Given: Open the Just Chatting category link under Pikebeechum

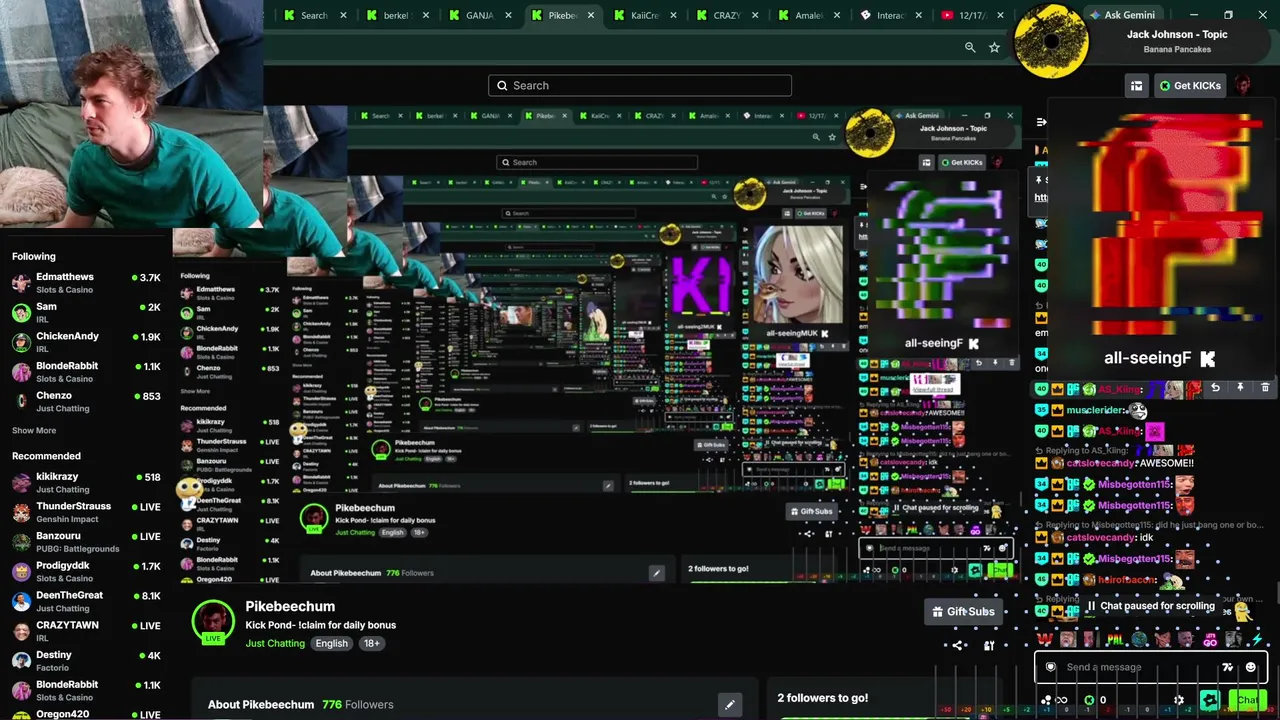Looking at the screenshot, I should point(275,644).
